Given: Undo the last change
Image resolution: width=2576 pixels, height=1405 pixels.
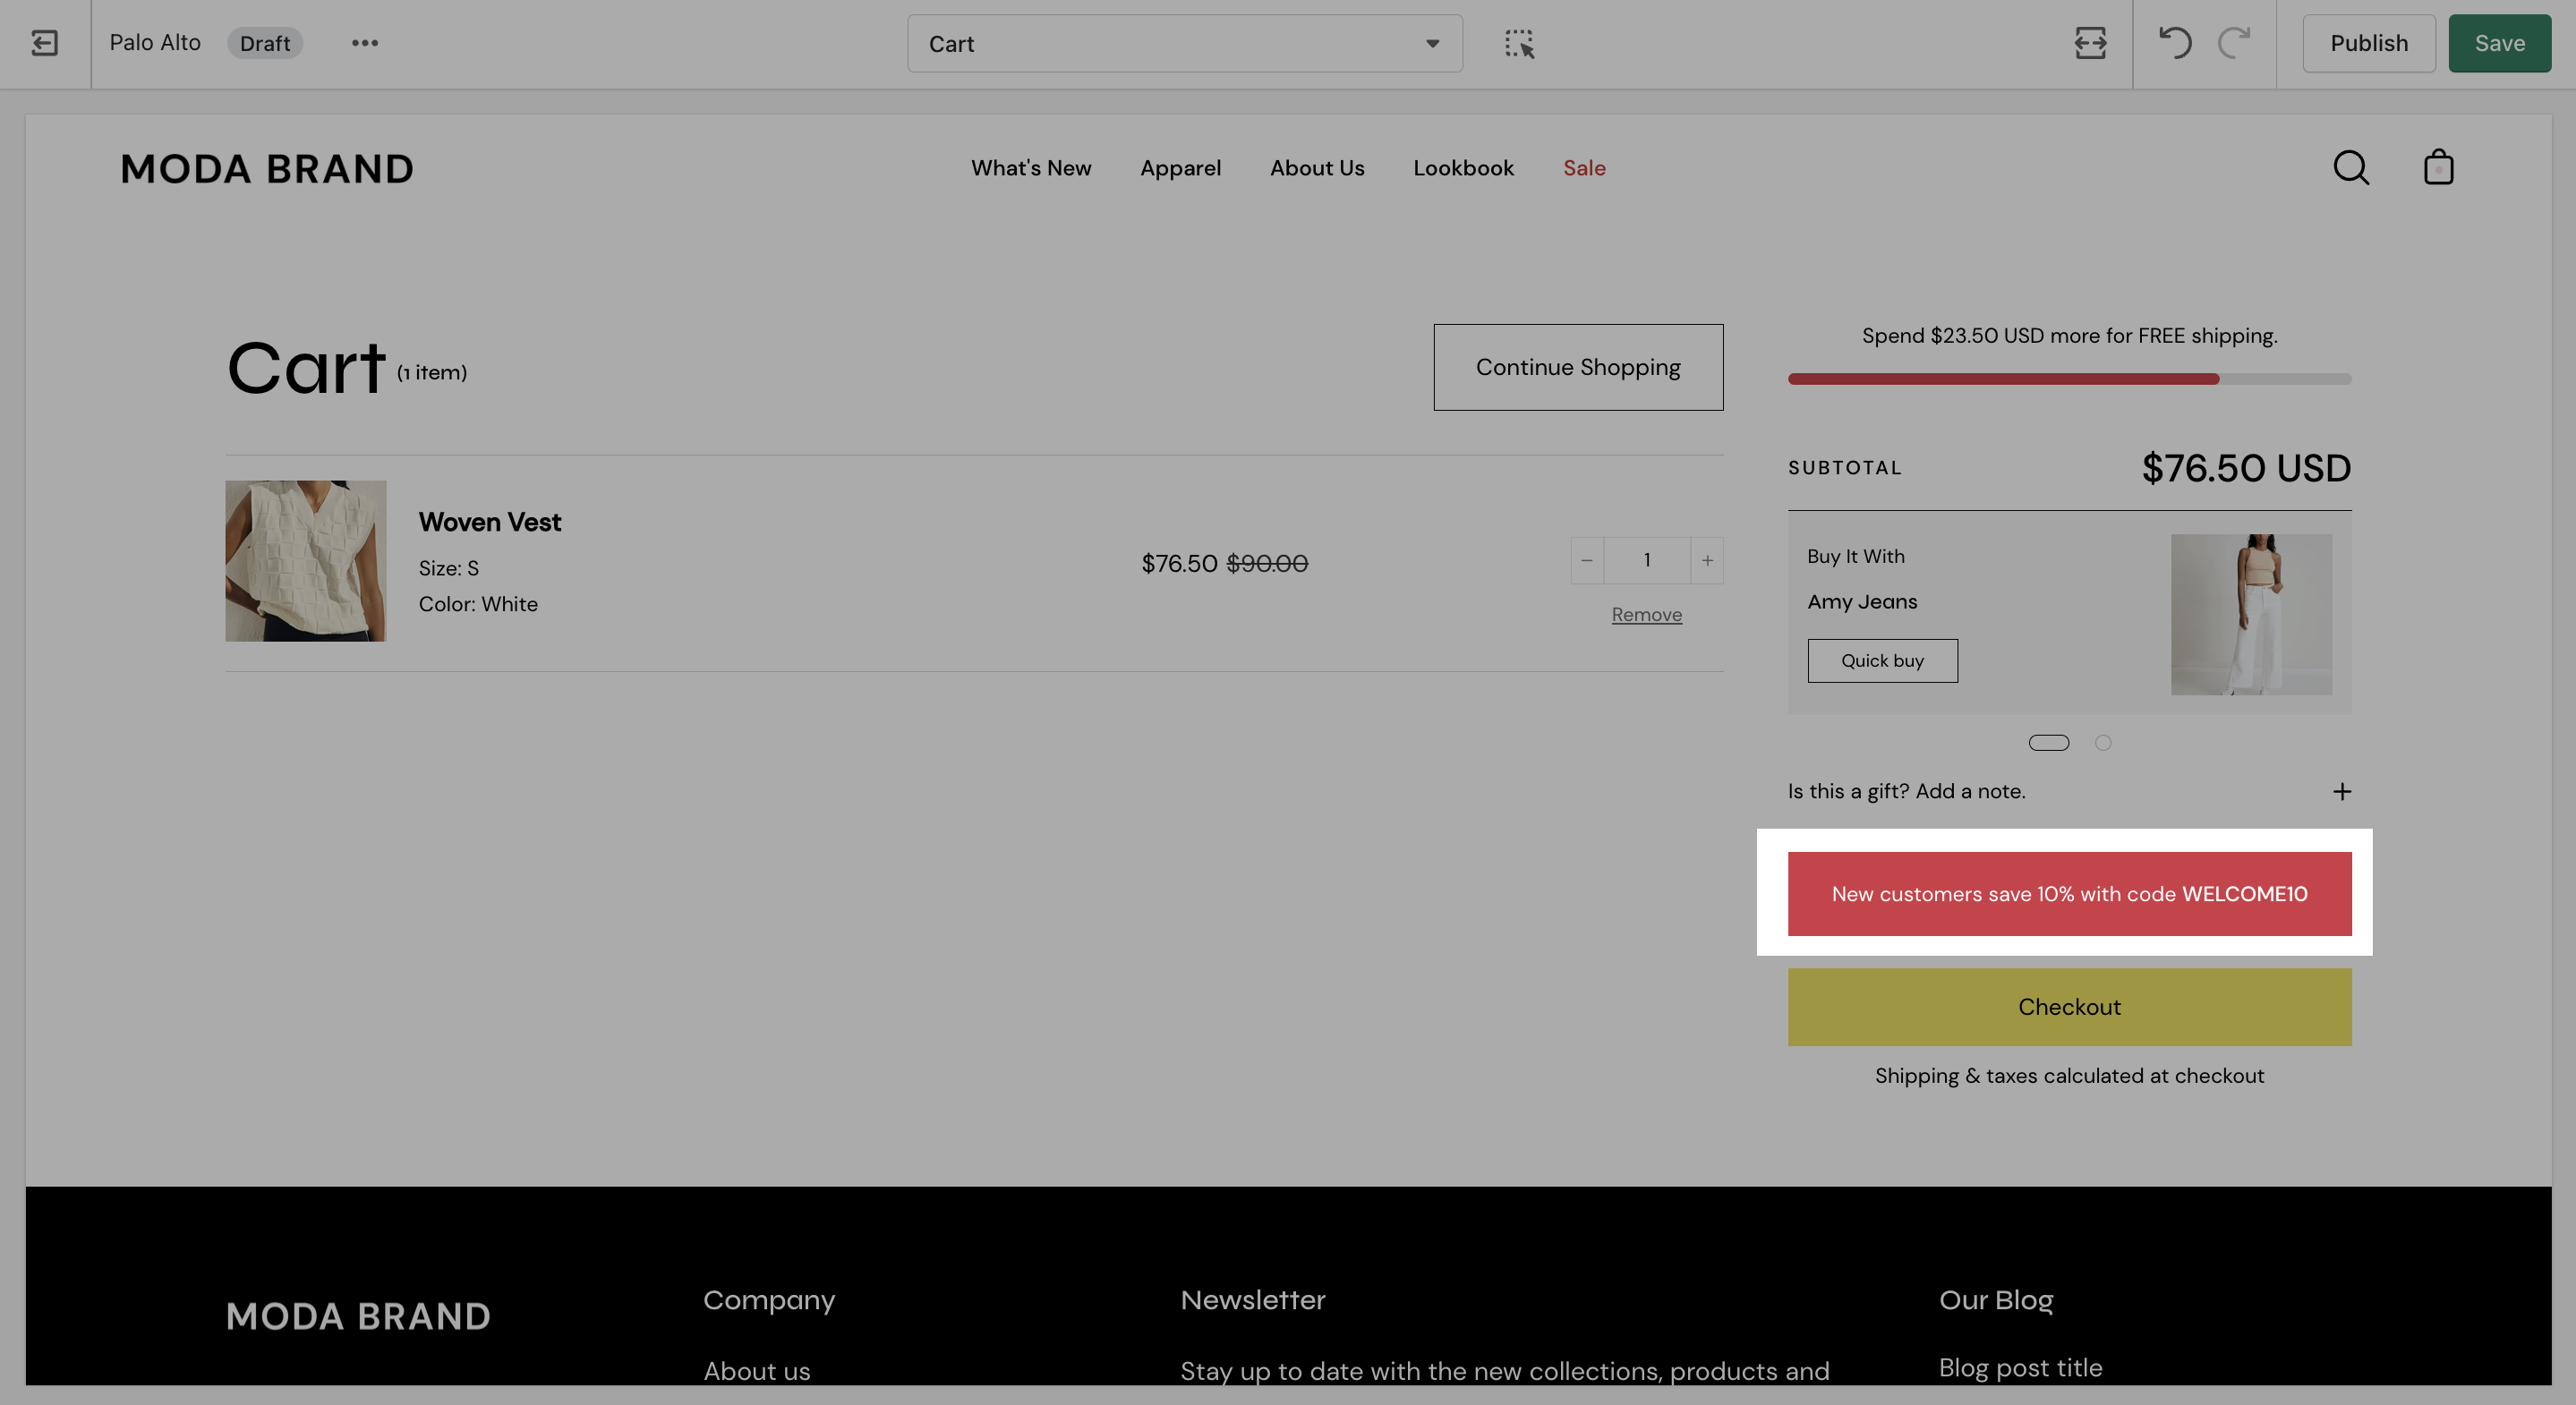Looking at the screenshot, I should (2175, 43).
